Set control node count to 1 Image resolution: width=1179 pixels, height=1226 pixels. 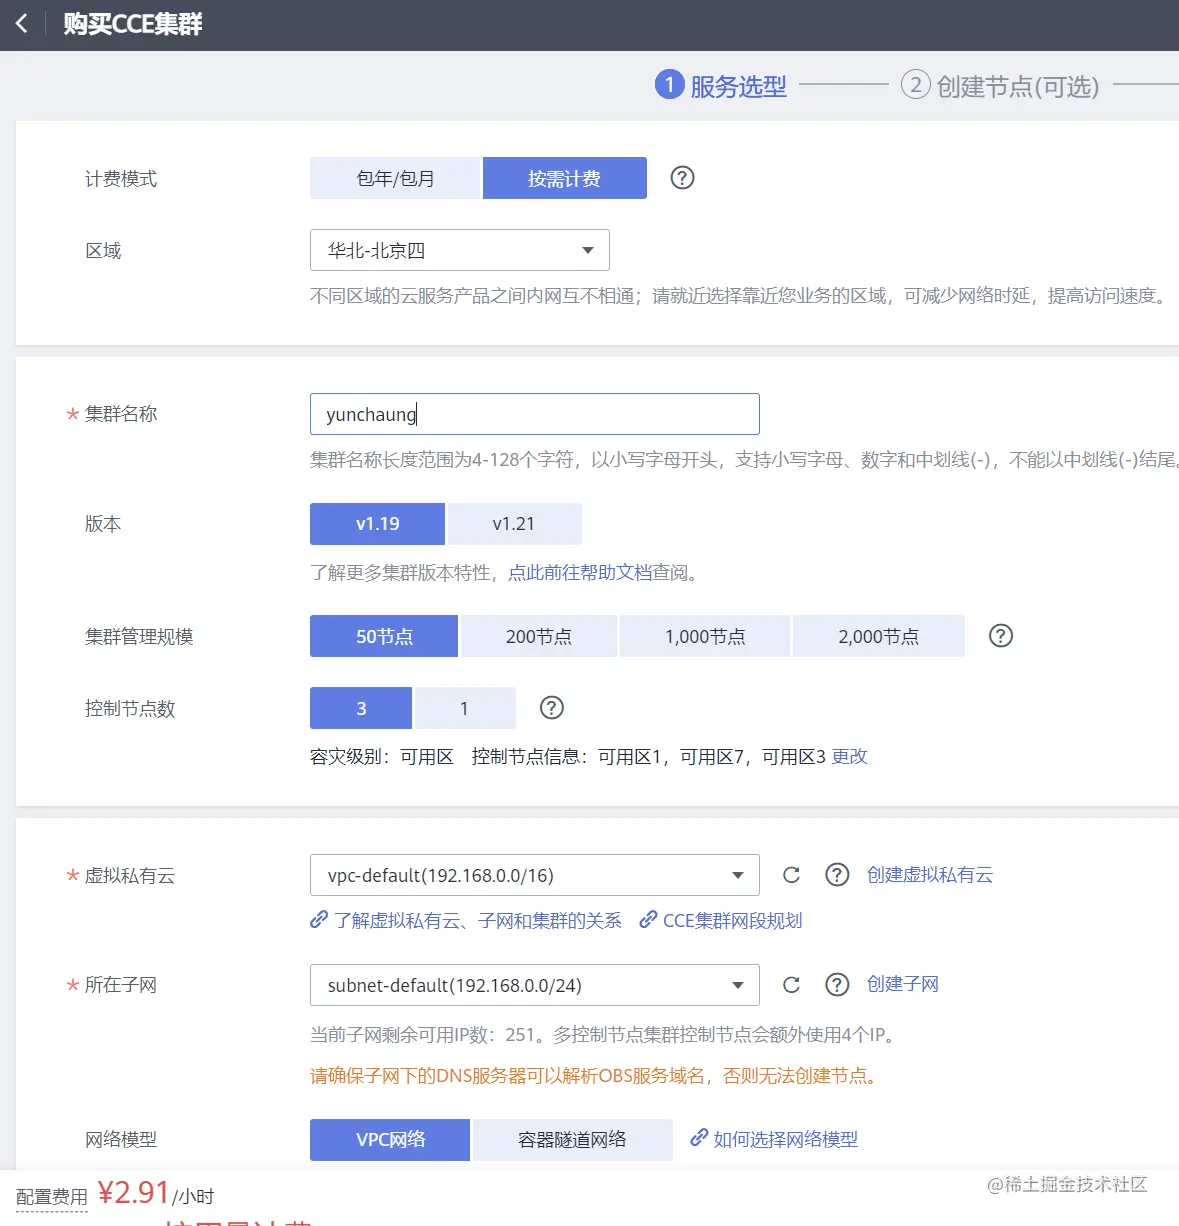[x=464, y=708]
